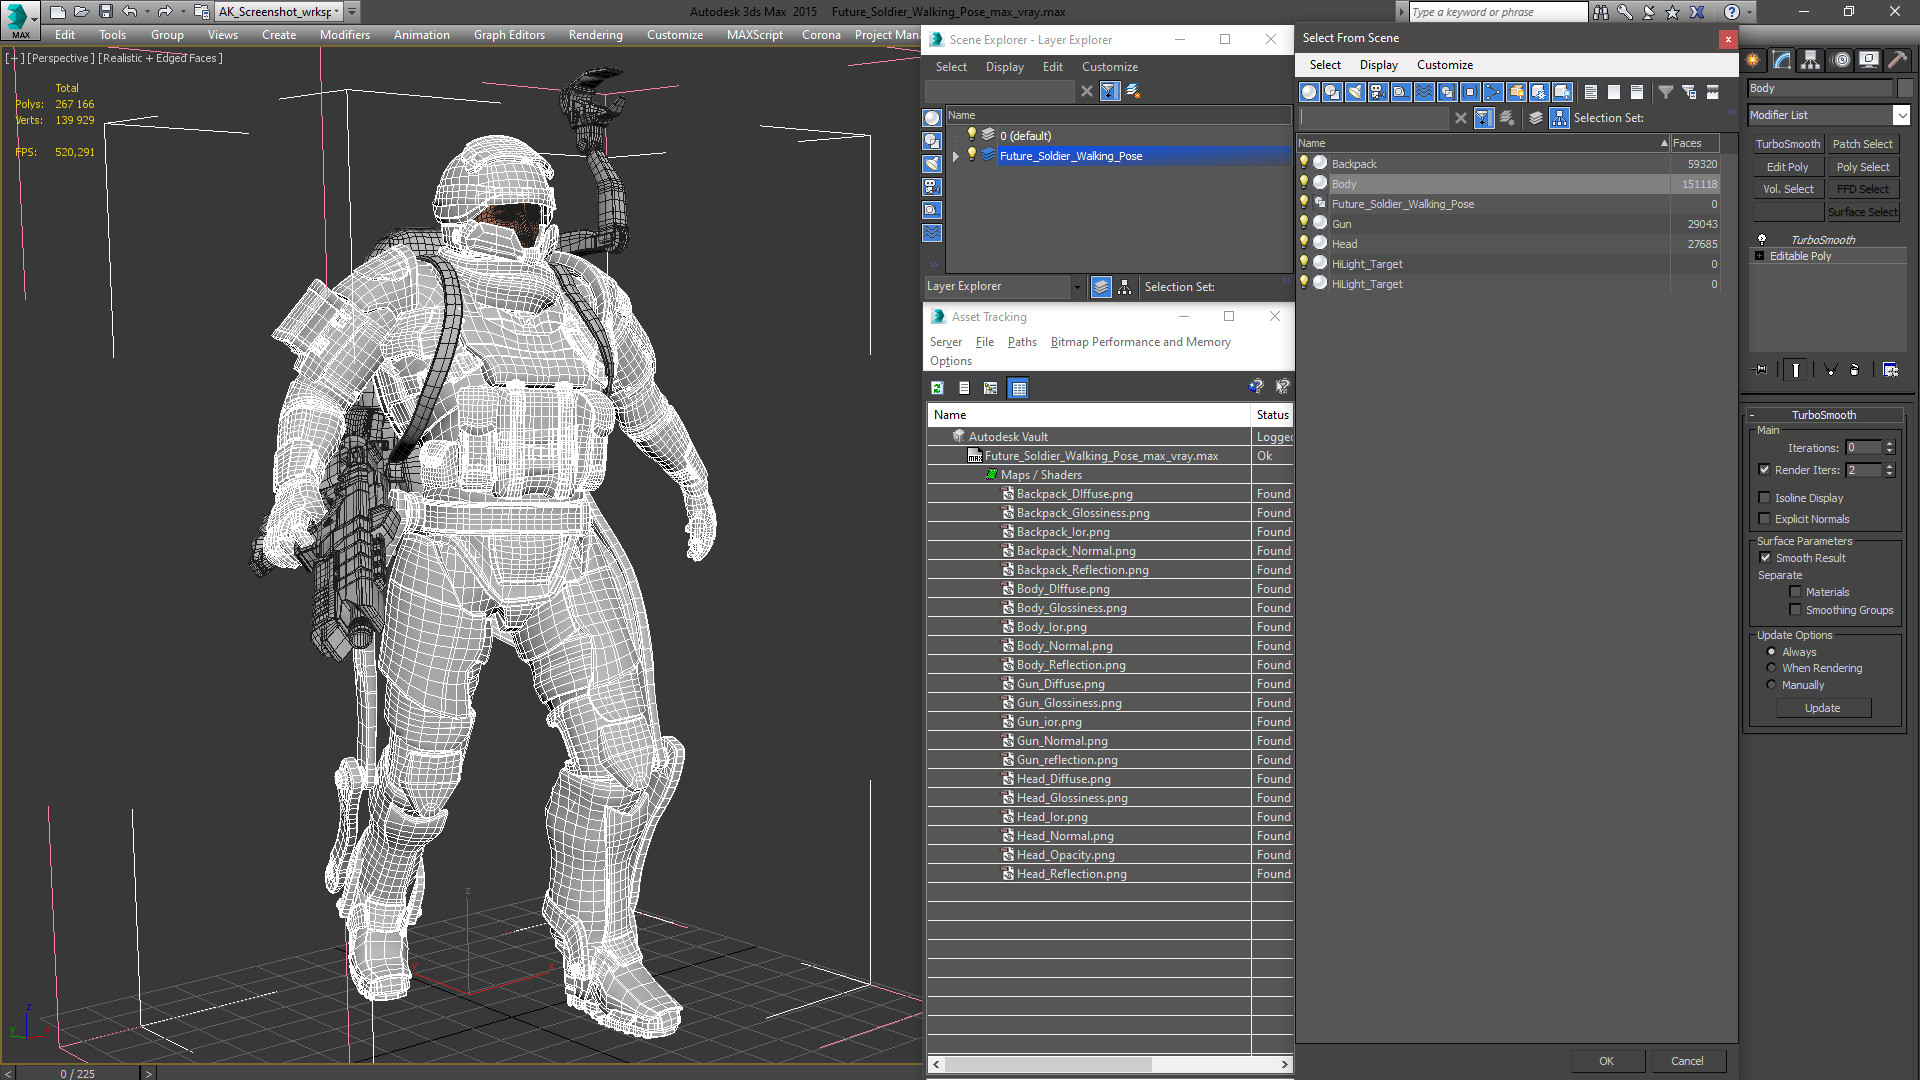Viewport: 1920px width, 1080px height.
Task: Open the Modifiers menu in main menu bar
Action: coord(344,35)
